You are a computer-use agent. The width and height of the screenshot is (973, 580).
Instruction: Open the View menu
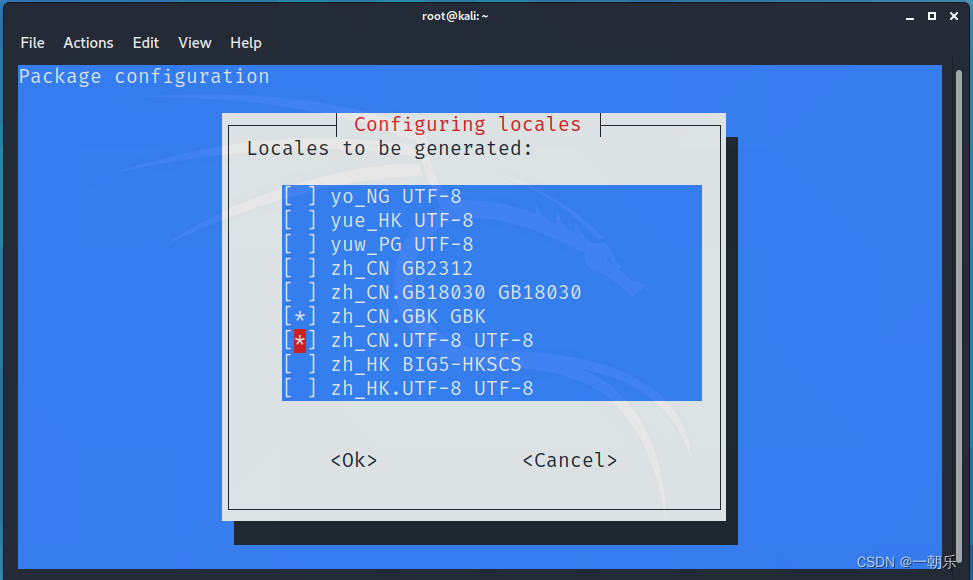(x=195, y=43)
